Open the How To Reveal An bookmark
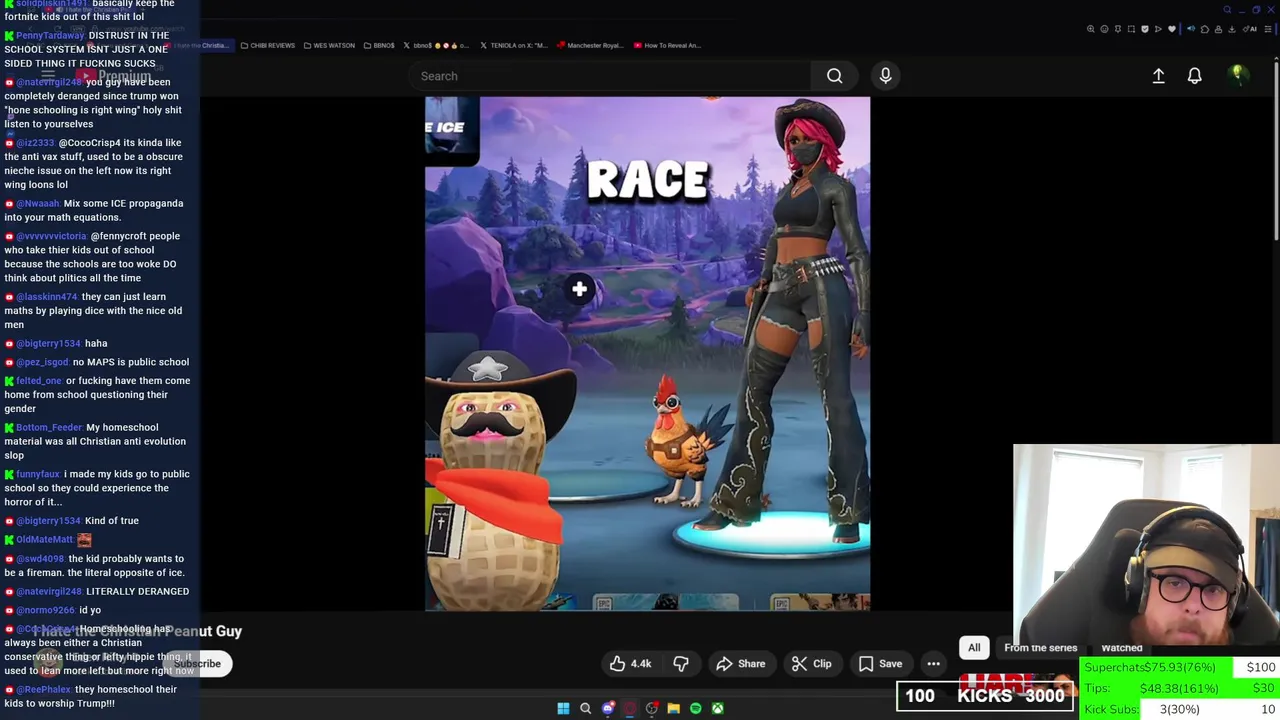Image resolution: width=1280 pixels, height=720 pixels. tap(667, 45)
